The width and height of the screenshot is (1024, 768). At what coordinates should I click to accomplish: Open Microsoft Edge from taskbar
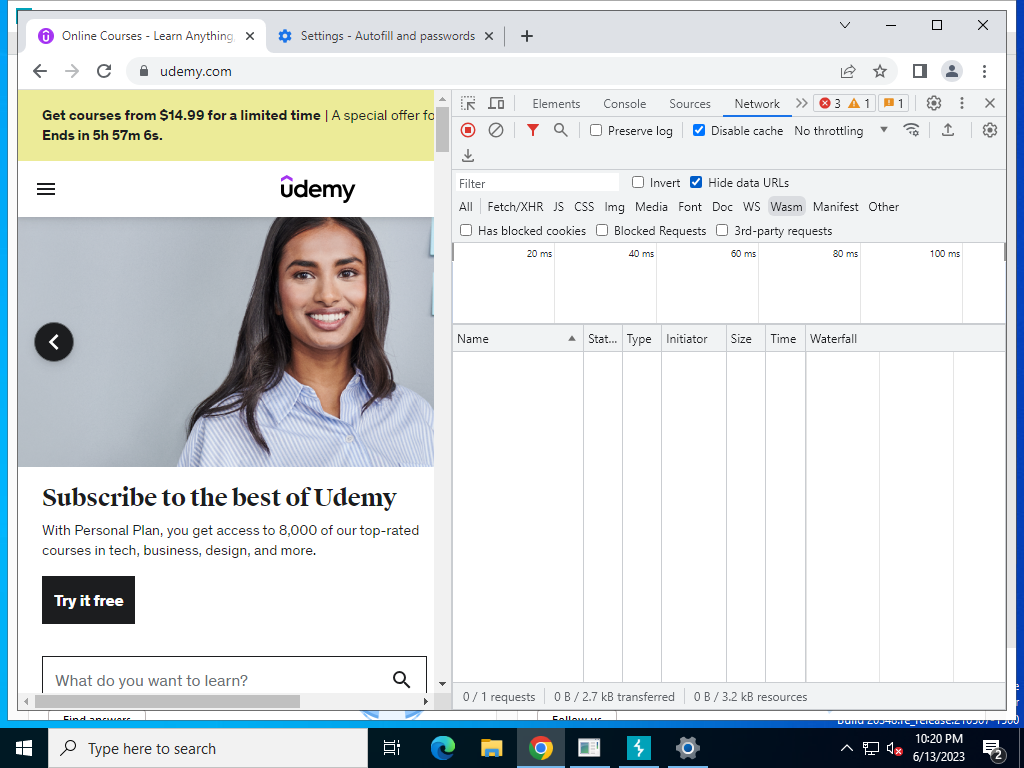pyautogui.click(x=442, y=748)
